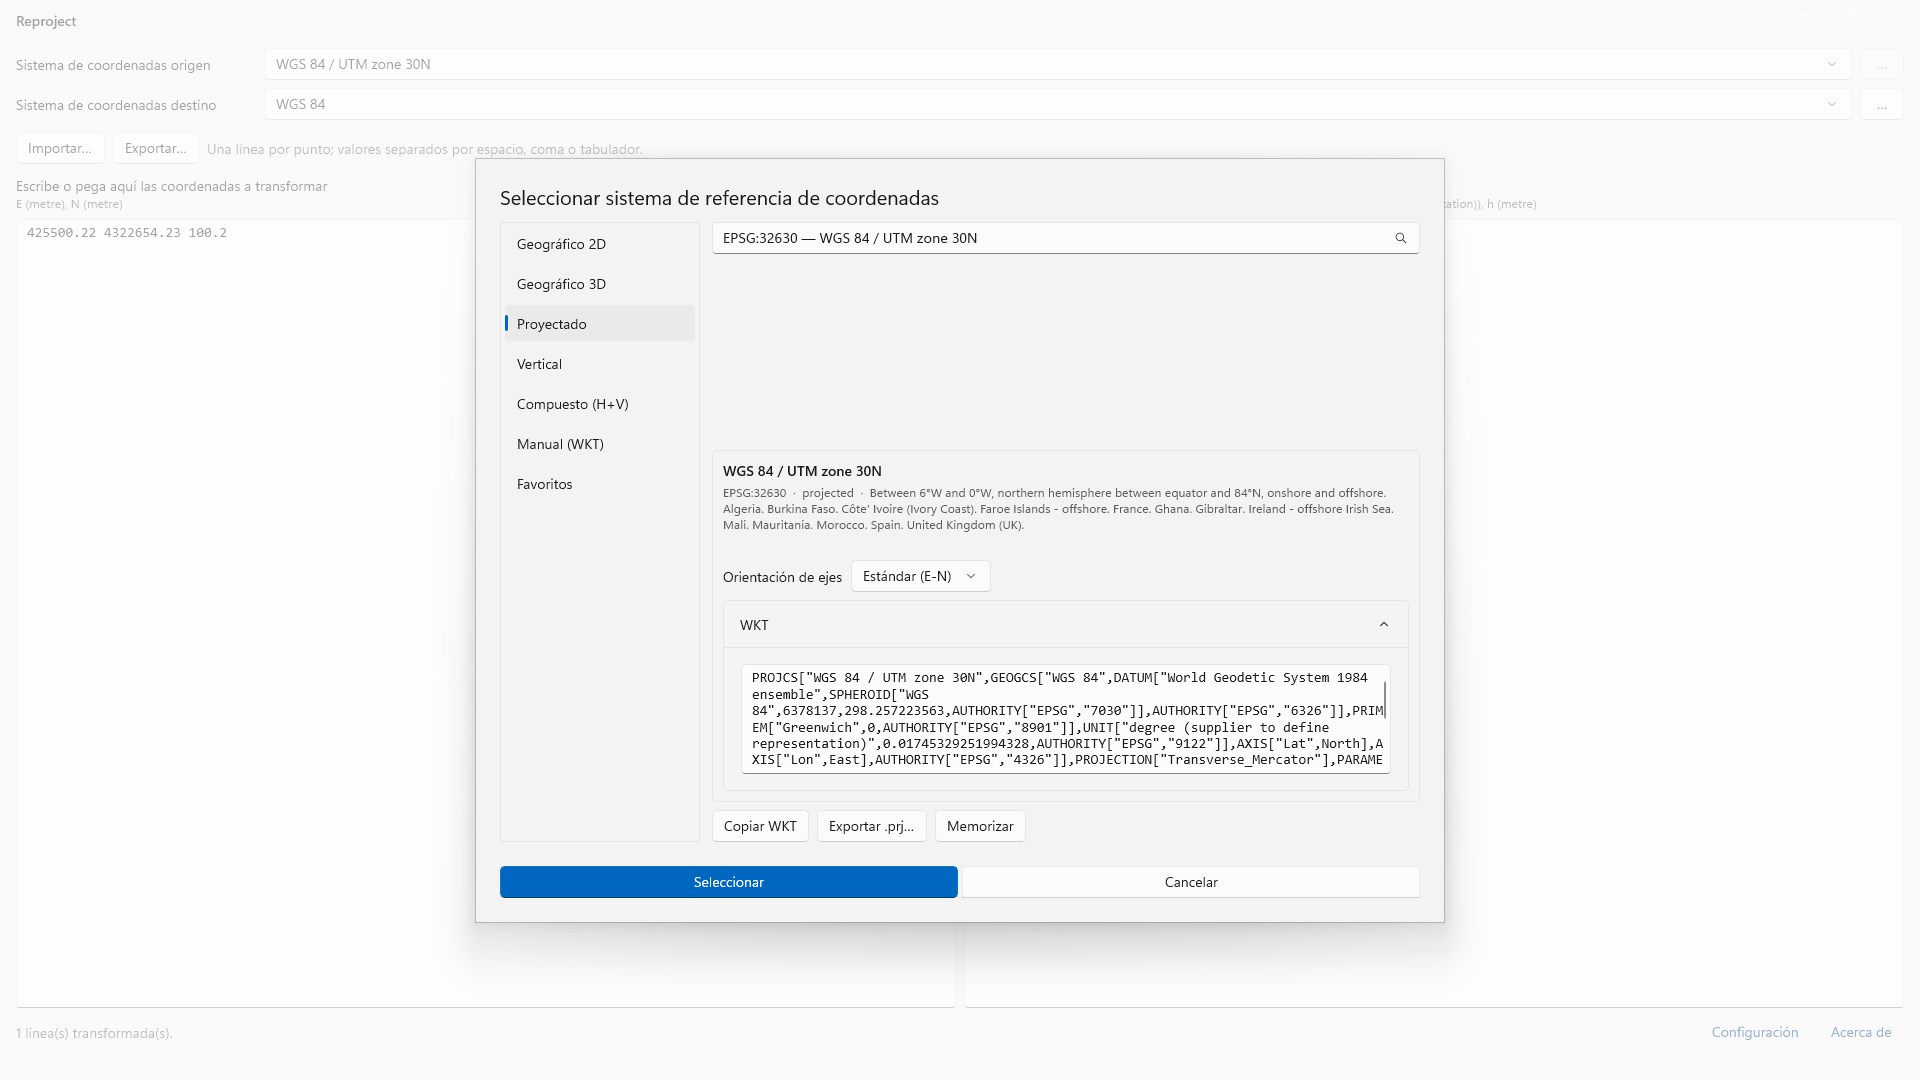1920x1080 pixels.
Task: Click the WKT text box scrollbar
Action: point(1385,700)
